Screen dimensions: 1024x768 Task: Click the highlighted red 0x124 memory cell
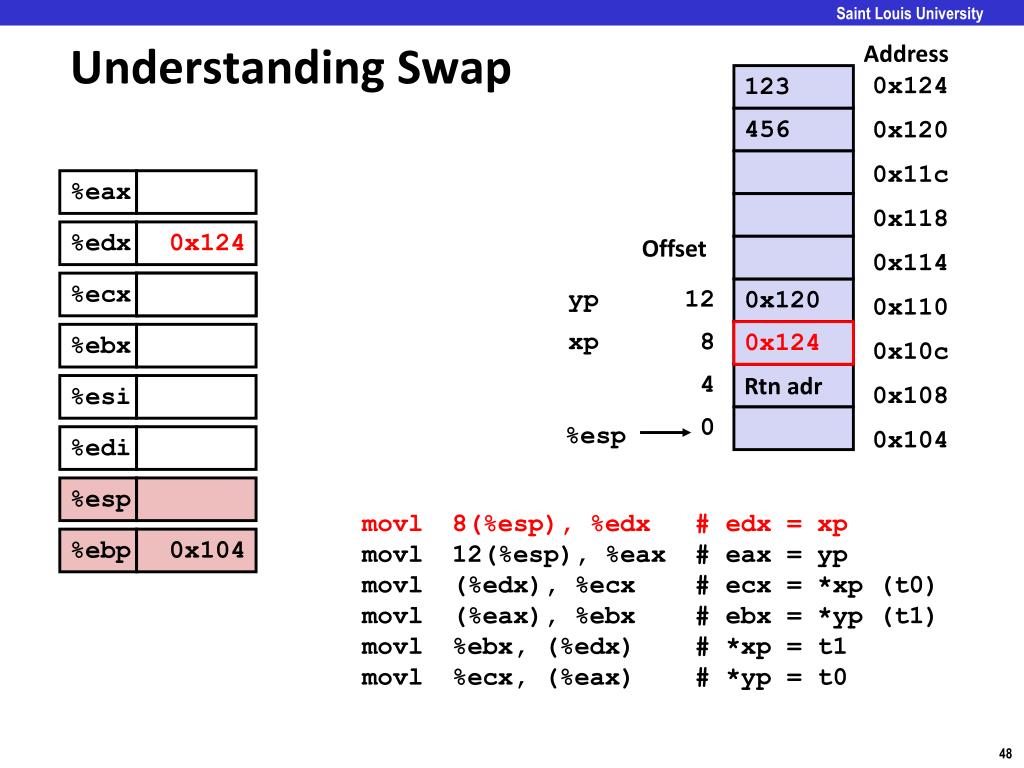[x=793, y=343]
